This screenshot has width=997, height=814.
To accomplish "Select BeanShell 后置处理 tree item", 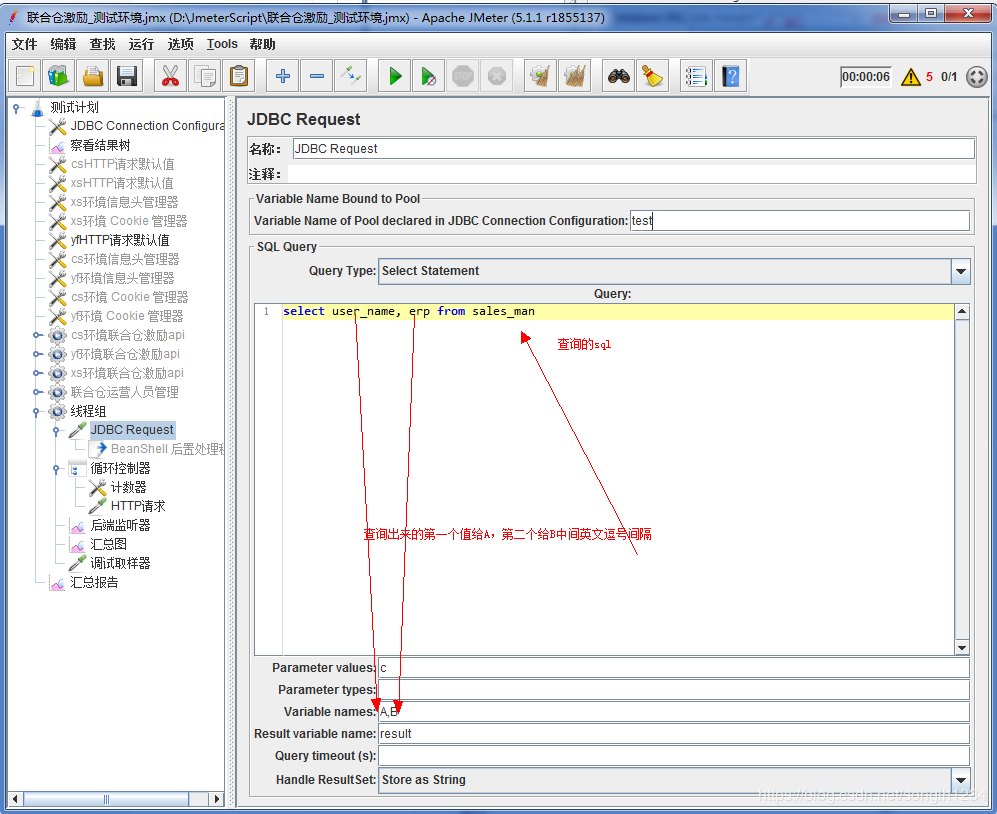I will pos(168,449).
